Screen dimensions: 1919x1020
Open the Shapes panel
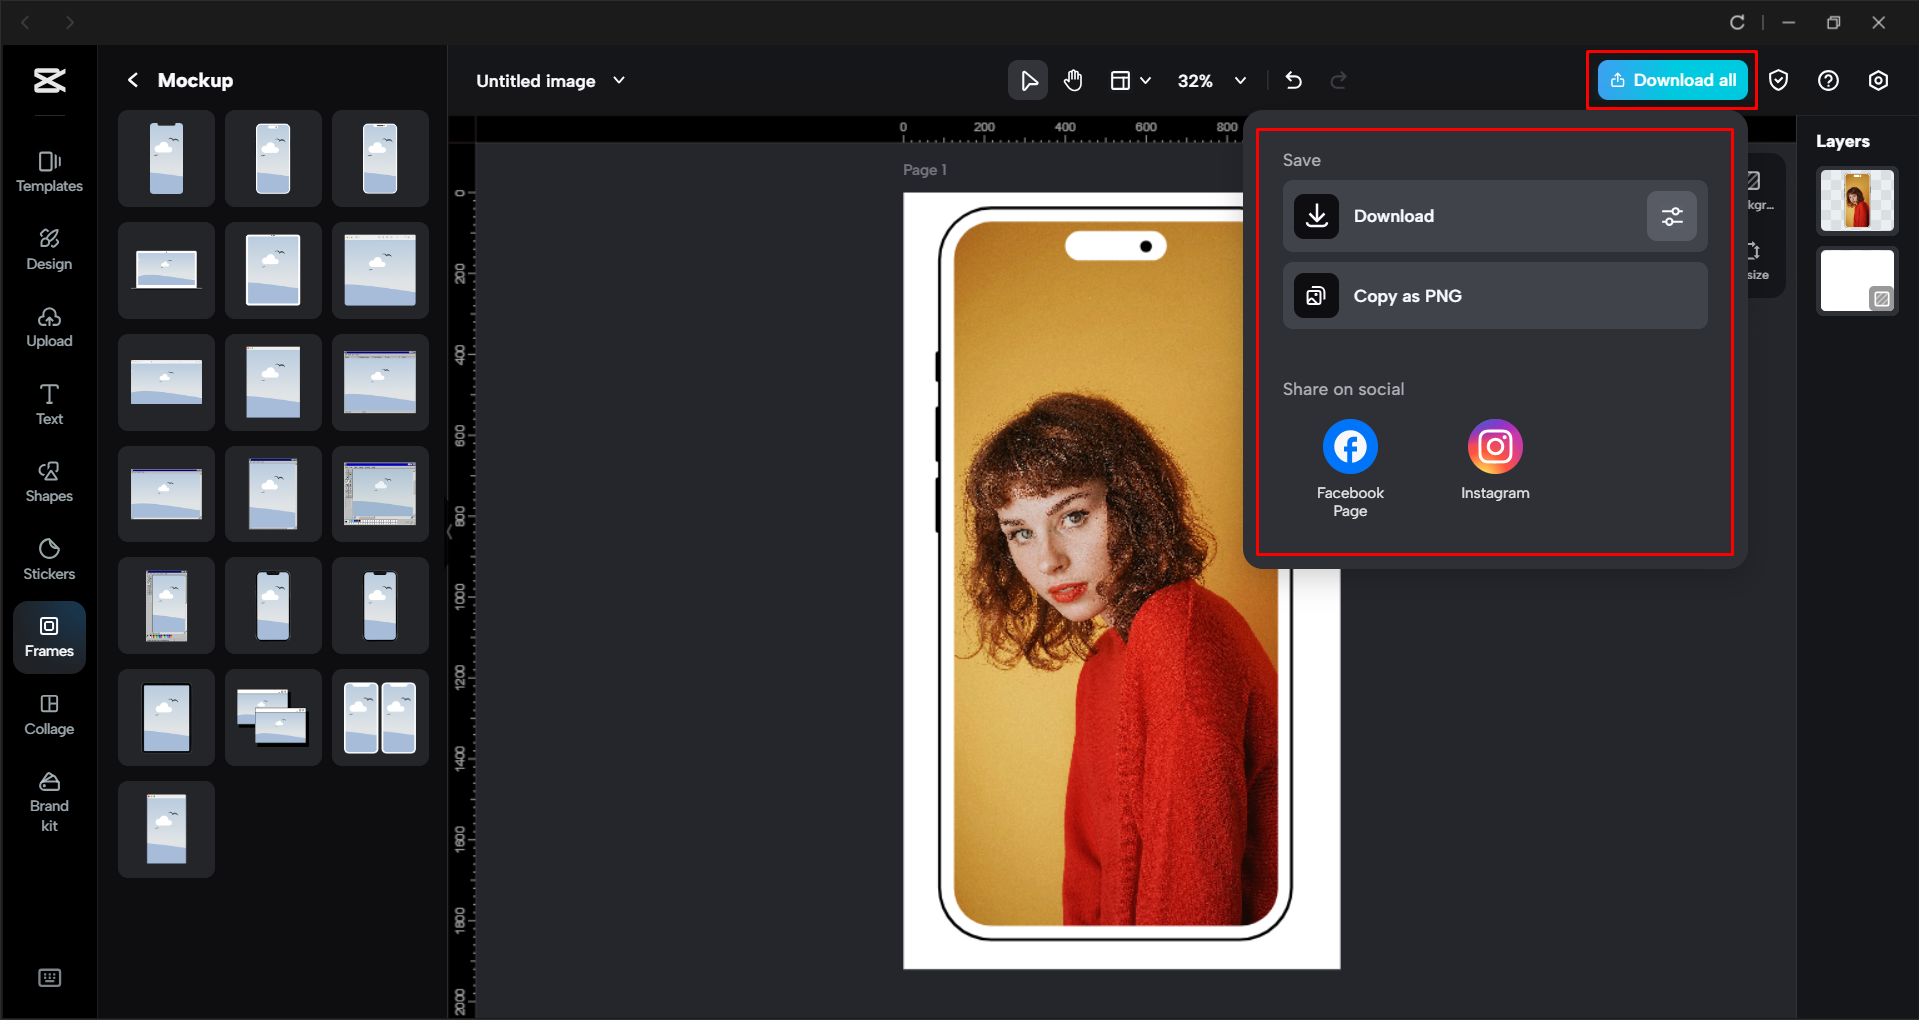click(x=49, y=481)
